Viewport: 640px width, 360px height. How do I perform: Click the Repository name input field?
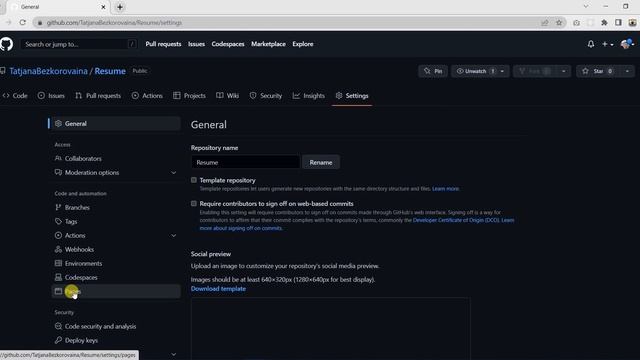tap(245, 162)
